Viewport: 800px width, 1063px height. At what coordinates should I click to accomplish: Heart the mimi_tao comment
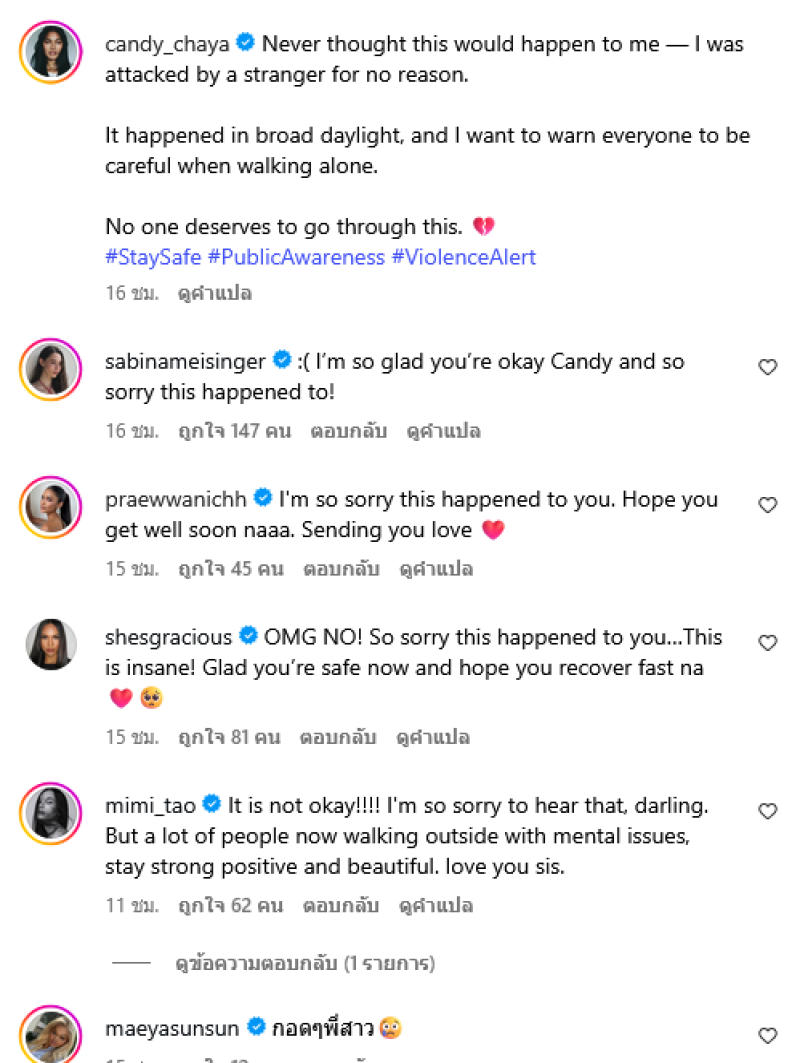(x=768, y=811)
